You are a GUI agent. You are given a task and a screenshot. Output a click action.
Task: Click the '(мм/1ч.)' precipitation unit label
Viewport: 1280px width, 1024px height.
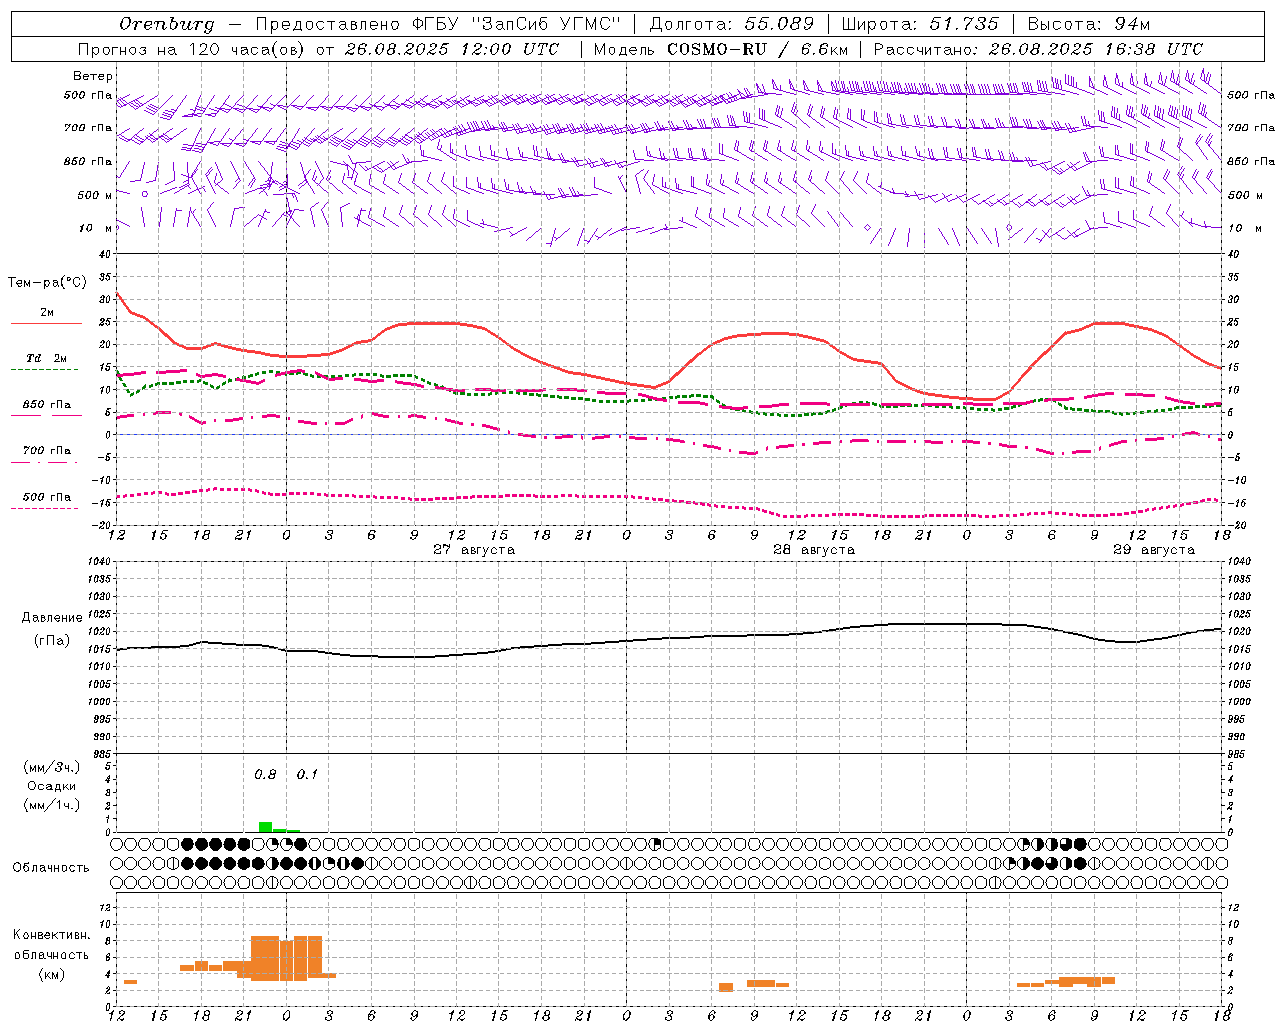[52, 805]
